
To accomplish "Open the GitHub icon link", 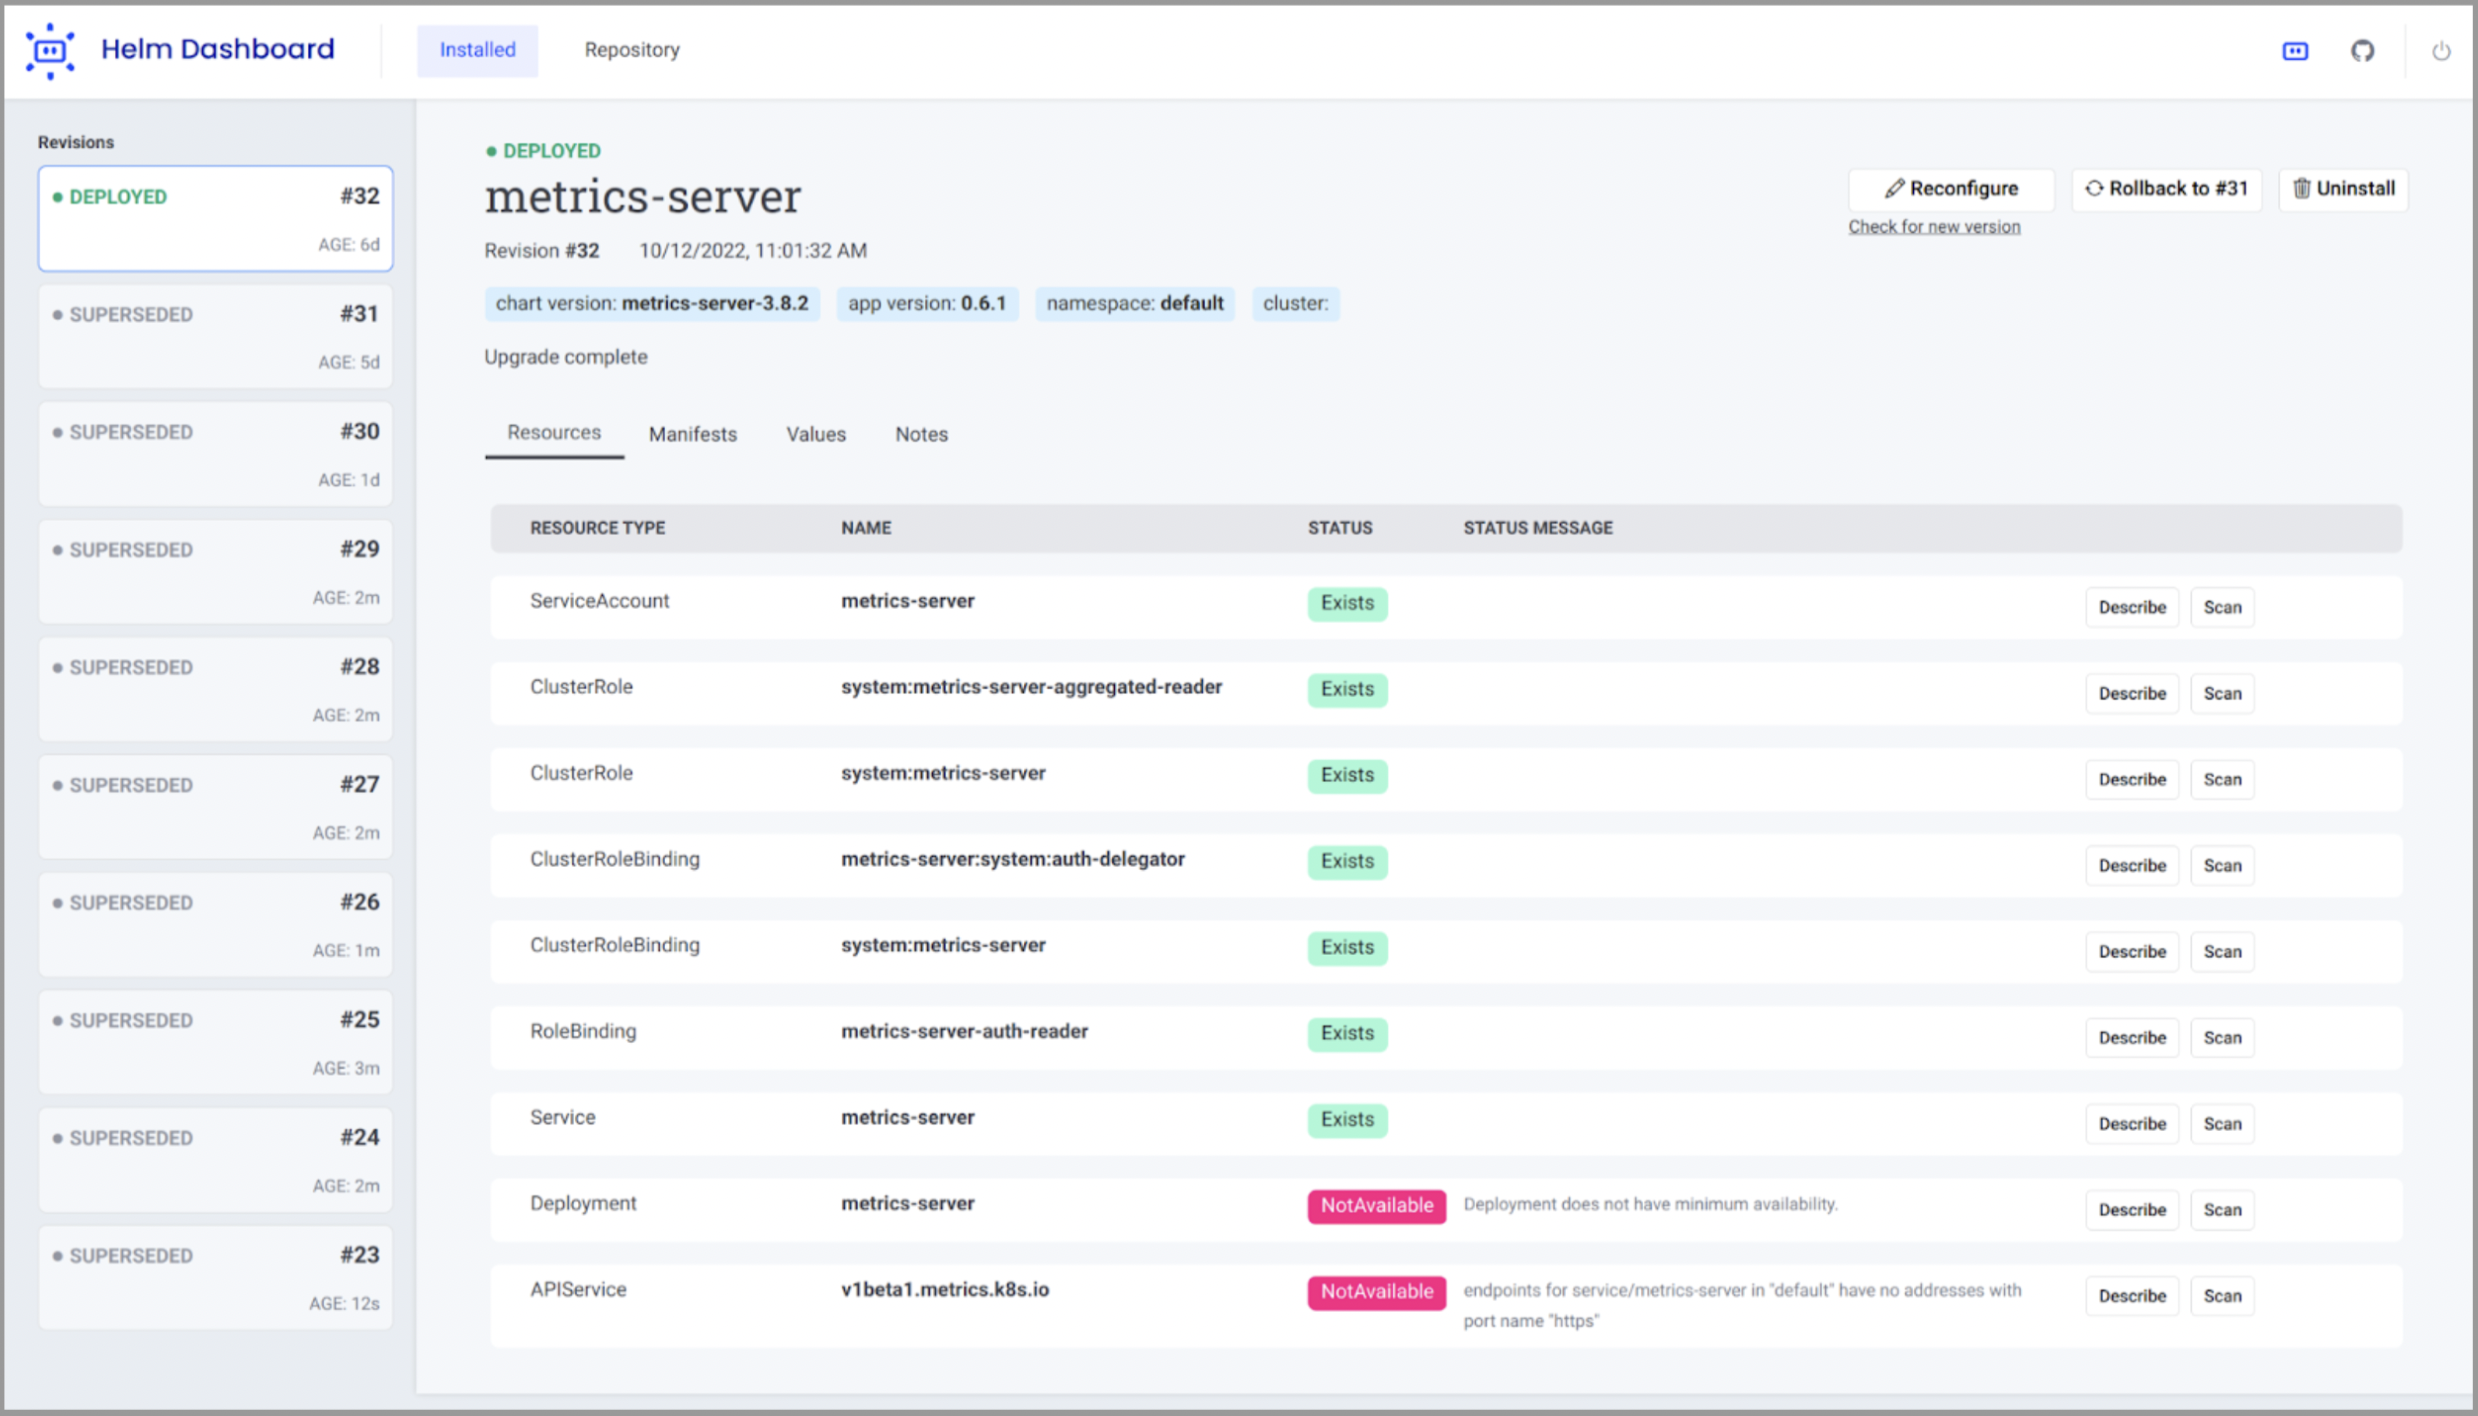I will tap(2362, 51).
